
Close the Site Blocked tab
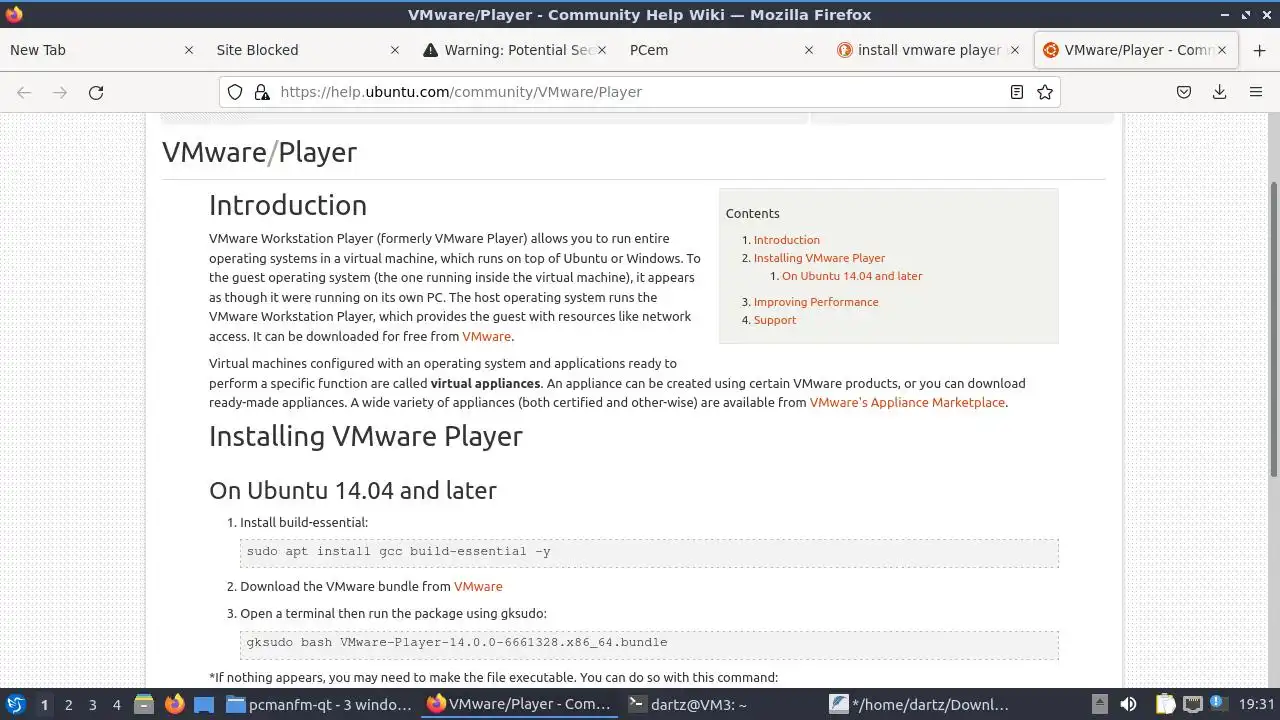pos(395,50)
